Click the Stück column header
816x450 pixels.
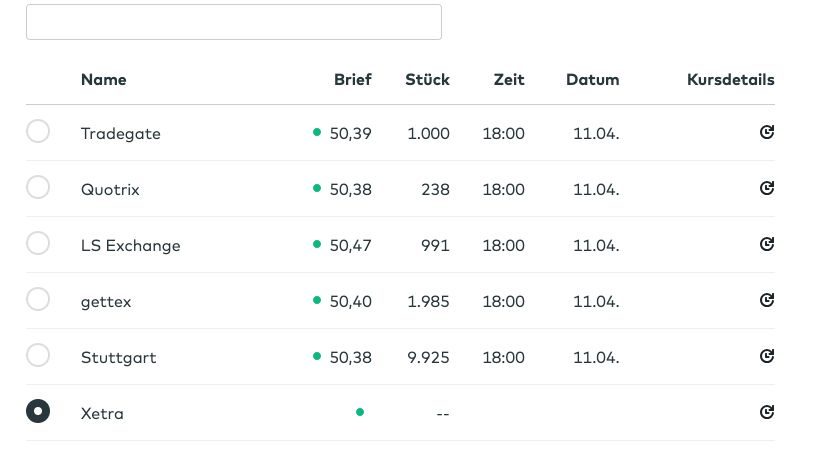pyautogui.click(x=427, y=80)
